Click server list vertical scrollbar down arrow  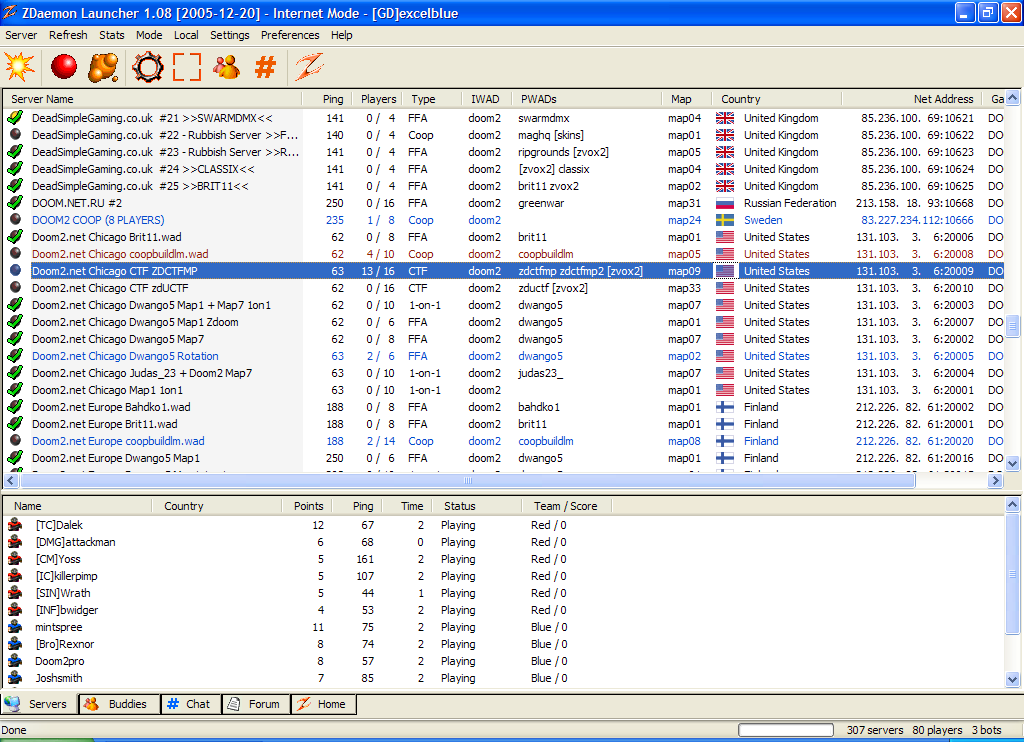1013,463
